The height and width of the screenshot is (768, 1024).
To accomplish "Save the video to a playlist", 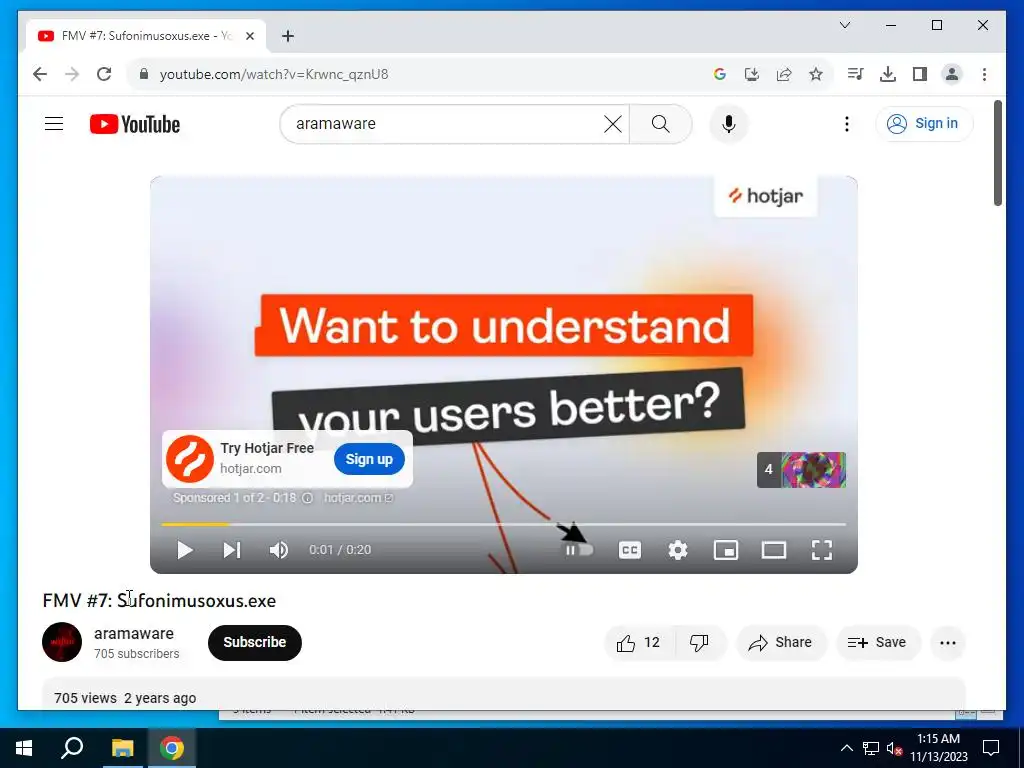I will 878,643.
